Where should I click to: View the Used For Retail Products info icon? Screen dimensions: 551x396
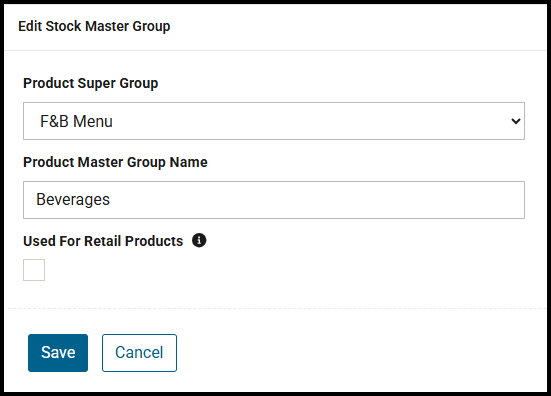(x=199, y=241)
